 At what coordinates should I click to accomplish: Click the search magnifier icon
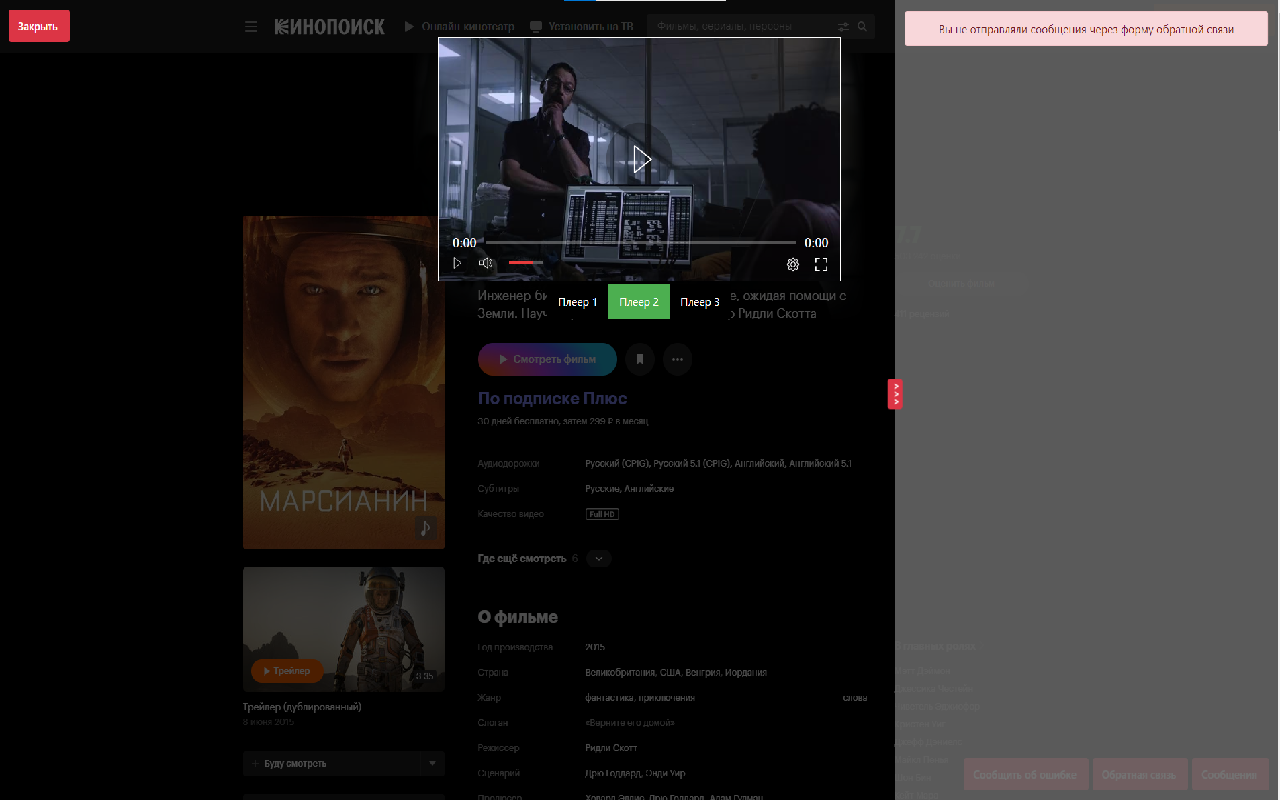tap(861, 26)
